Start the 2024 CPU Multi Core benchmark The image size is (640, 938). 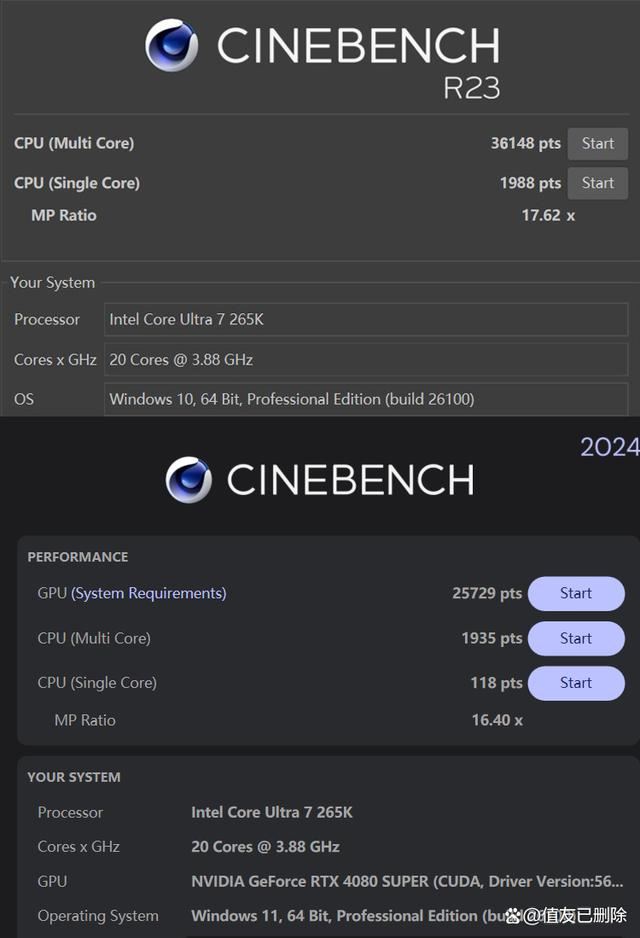tap(576, 638)
